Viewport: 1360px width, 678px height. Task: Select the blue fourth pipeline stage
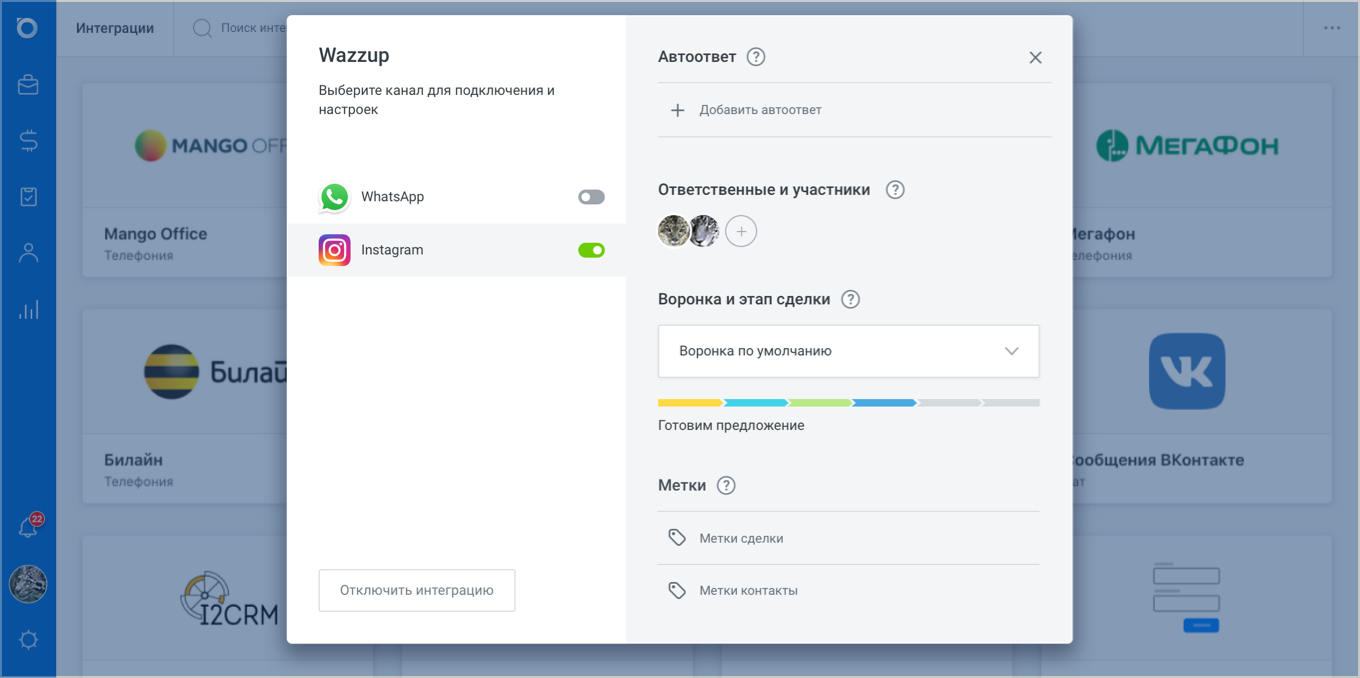pyautogui.click(x=884, y=403)
